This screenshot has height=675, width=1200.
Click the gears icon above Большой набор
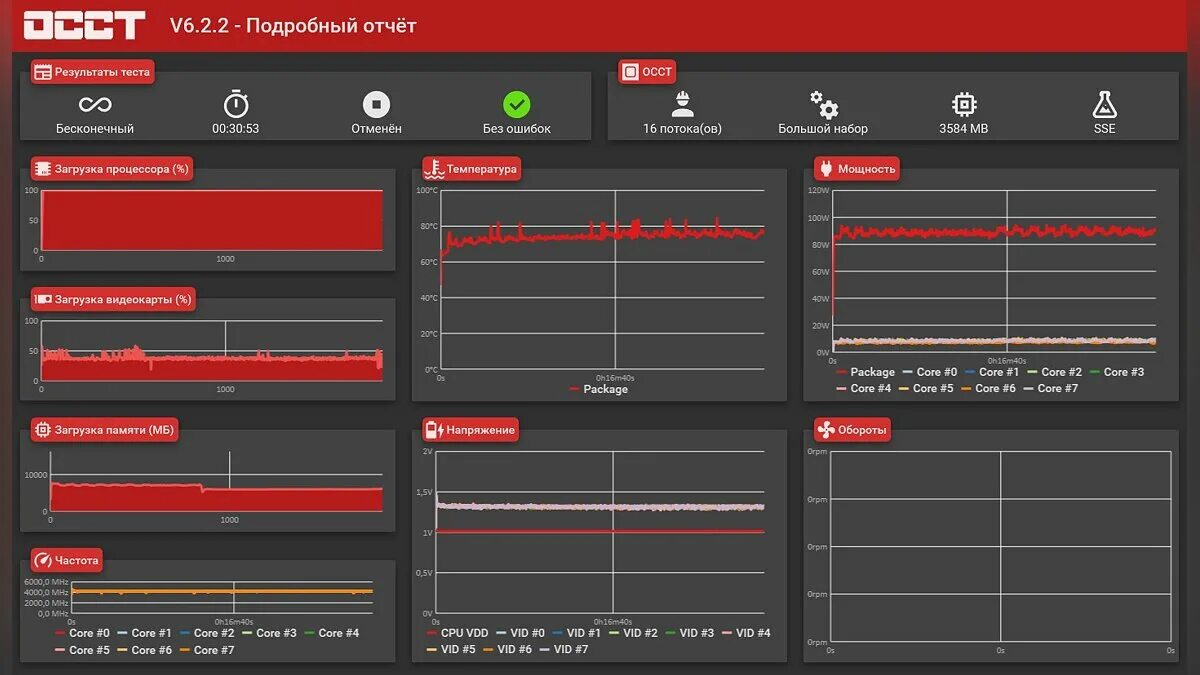[824, 104]
